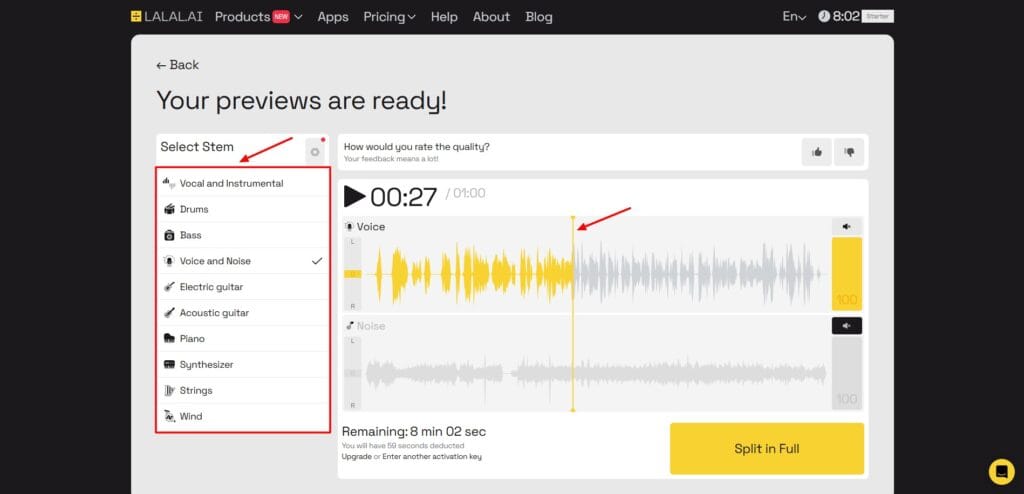Image resolution: width=1024 pixels, height=494 pixels.
Task: Unmute the Noise track speaker toggle
Action: click(x=847, y=326)
